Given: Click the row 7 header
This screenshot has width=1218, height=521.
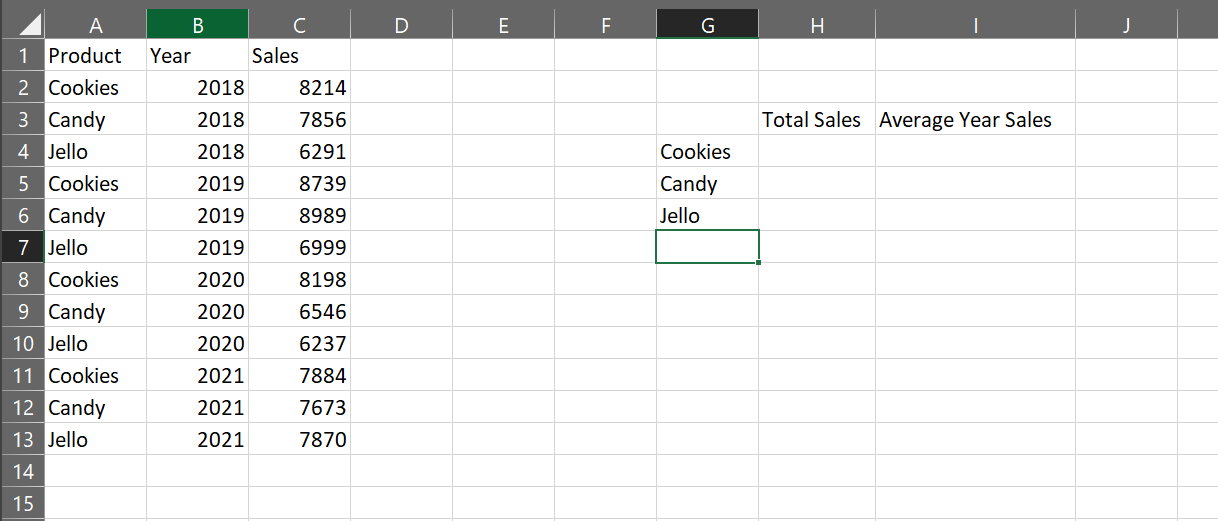Looking at the screenshot, I should pos(23,248).
